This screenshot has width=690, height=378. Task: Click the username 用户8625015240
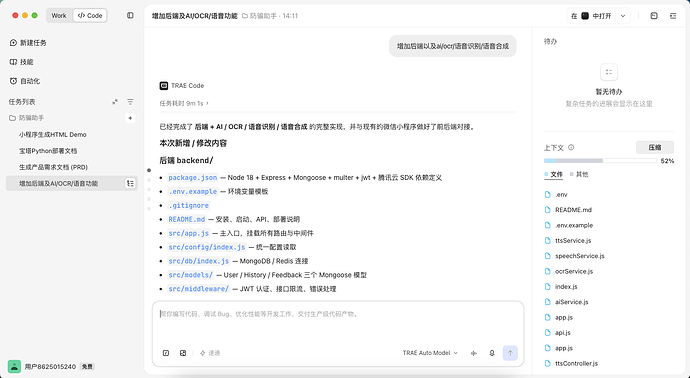tap(50, 367)
